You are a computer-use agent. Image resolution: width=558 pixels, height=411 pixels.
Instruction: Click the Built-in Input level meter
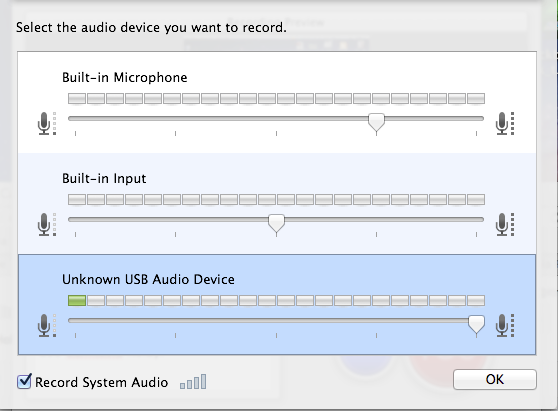(x=276, y=200)
